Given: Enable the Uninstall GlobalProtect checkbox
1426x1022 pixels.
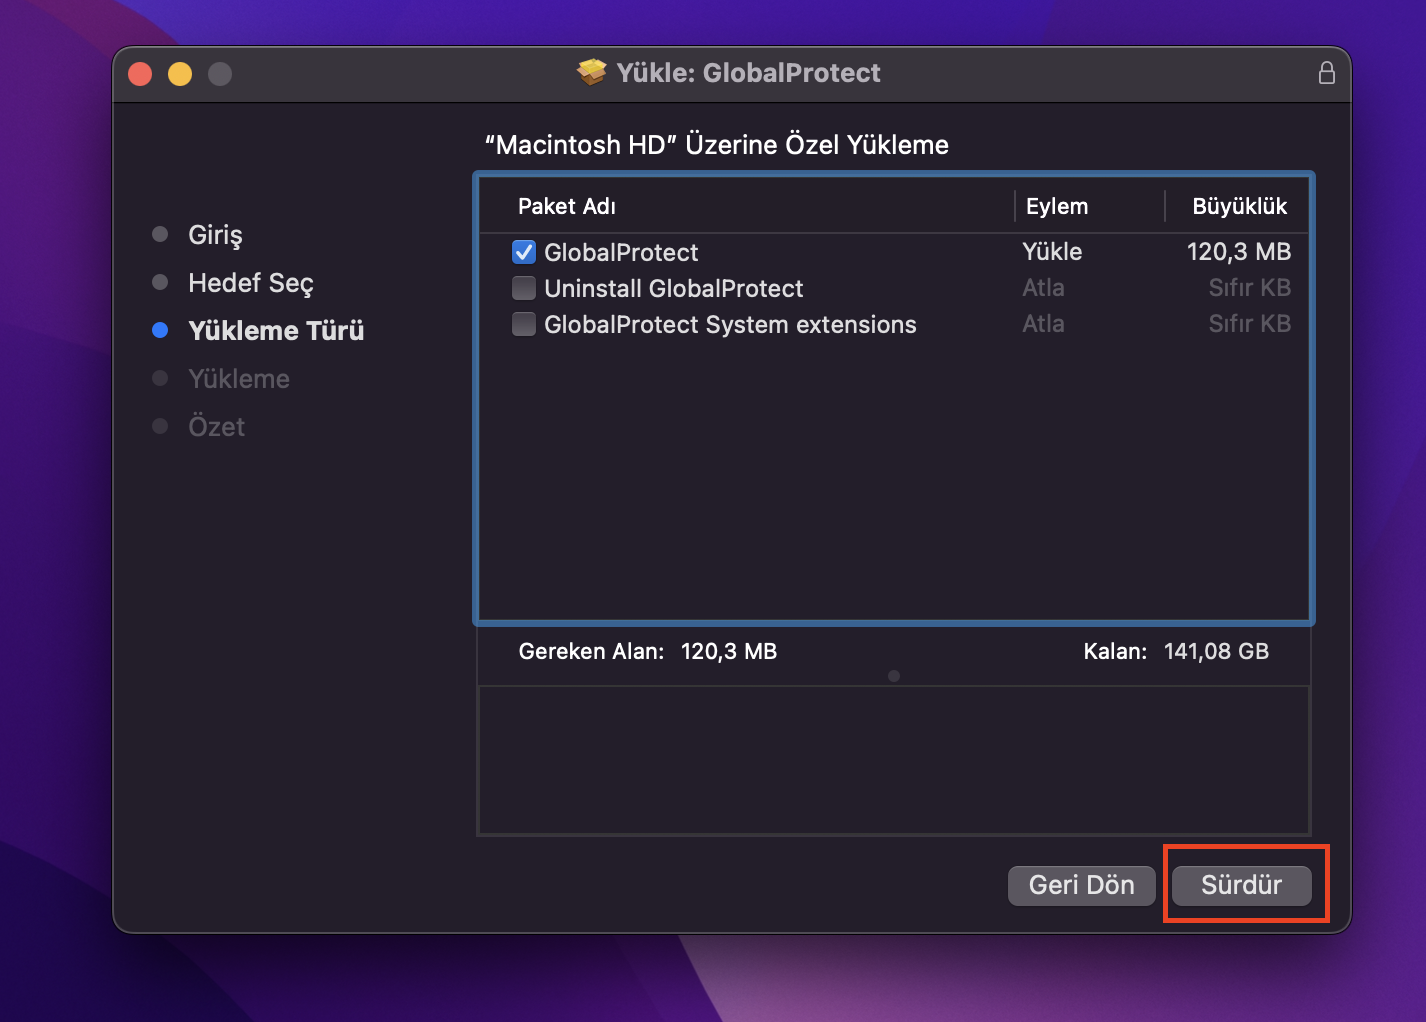Looking at the screenshot, I should click(524, 288).
